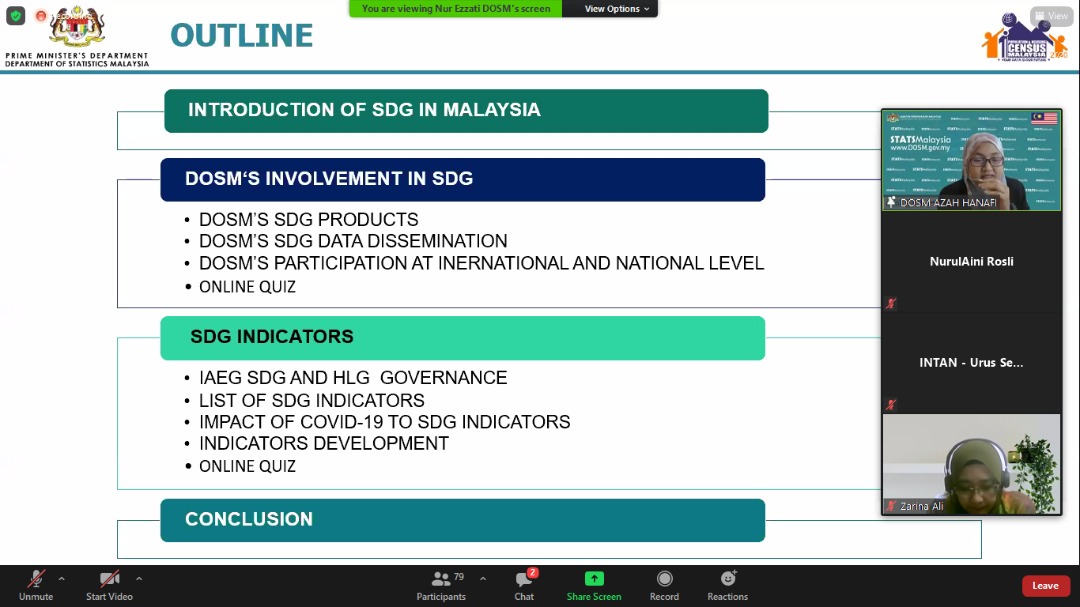The height and width of the screenshot is (607, 1080).
Task: Click the green encryption shield icon
Action: pyautogui.click(x=15, y=16)
